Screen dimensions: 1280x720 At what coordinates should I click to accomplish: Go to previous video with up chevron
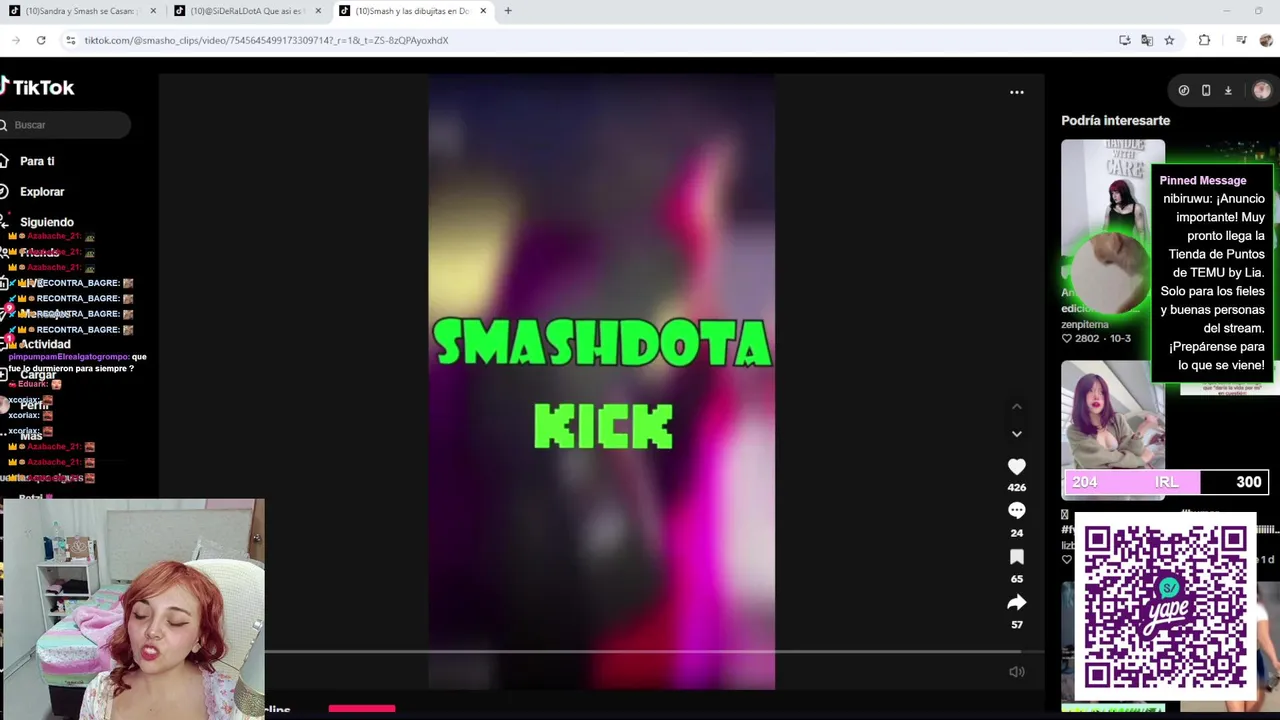point(1016,406)
